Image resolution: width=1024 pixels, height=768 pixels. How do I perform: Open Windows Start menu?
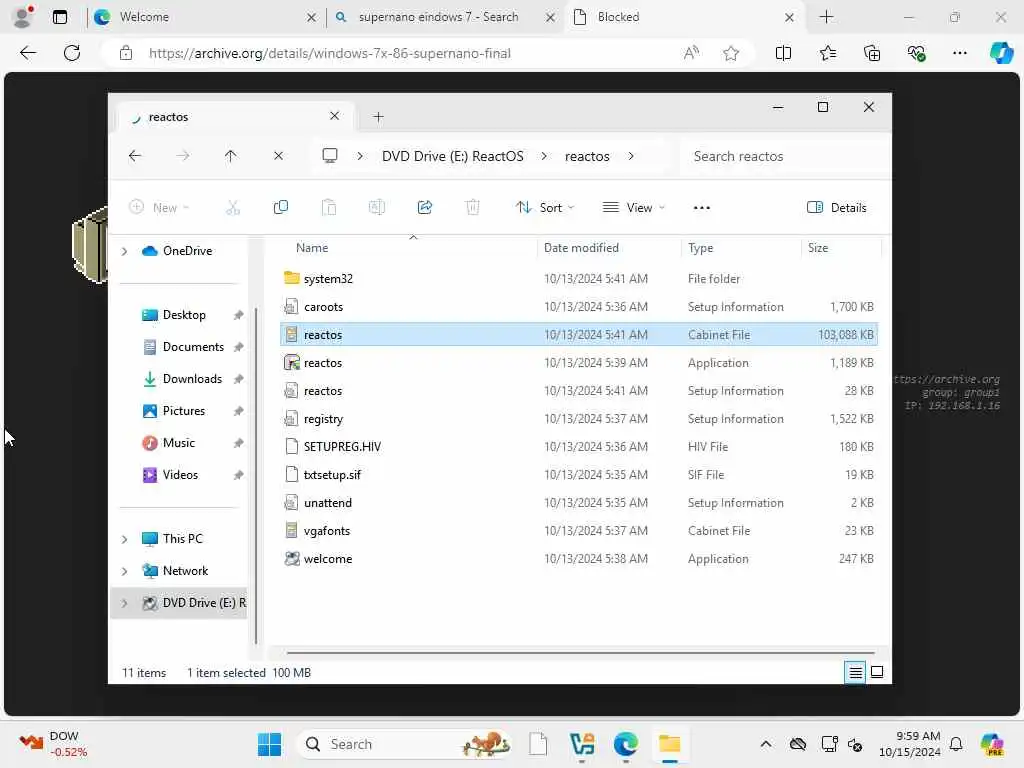click(269, 744)
